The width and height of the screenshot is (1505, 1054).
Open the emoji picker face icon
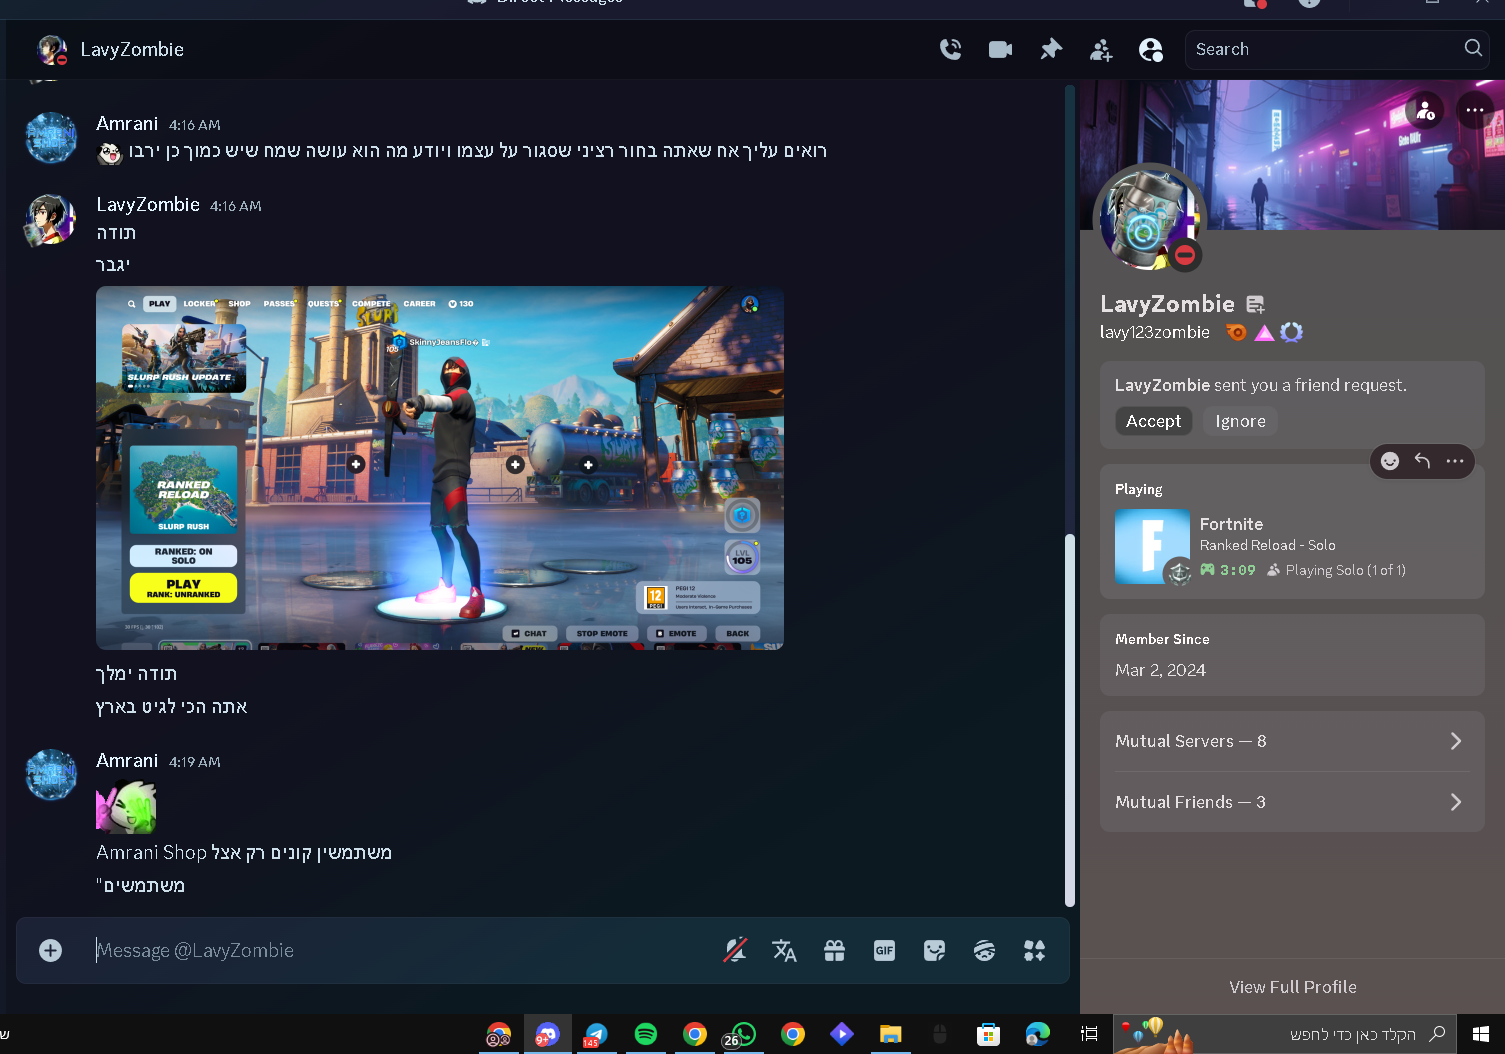pos(984,950)
